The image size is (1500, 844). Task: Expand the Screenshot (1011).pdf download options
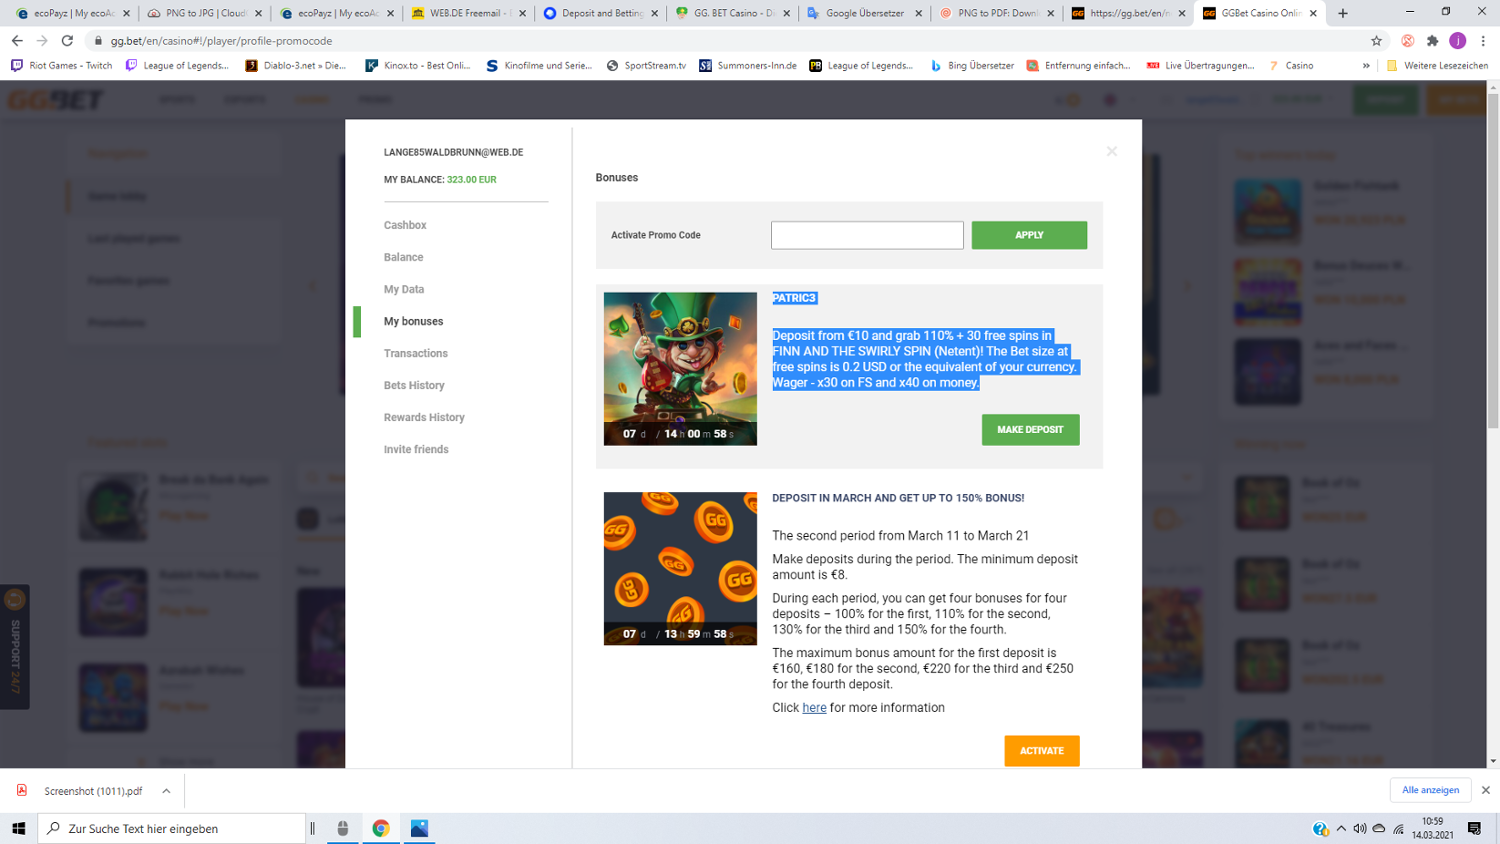point(166,791)
